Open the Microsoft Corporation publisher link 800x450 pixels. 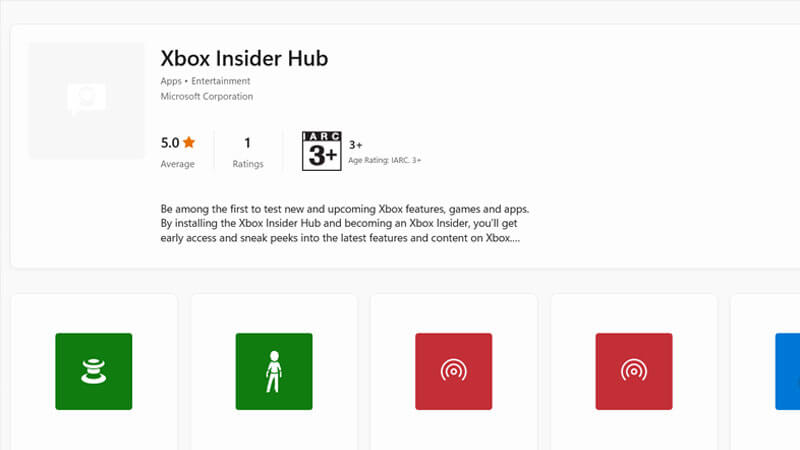tap(207, 96)
